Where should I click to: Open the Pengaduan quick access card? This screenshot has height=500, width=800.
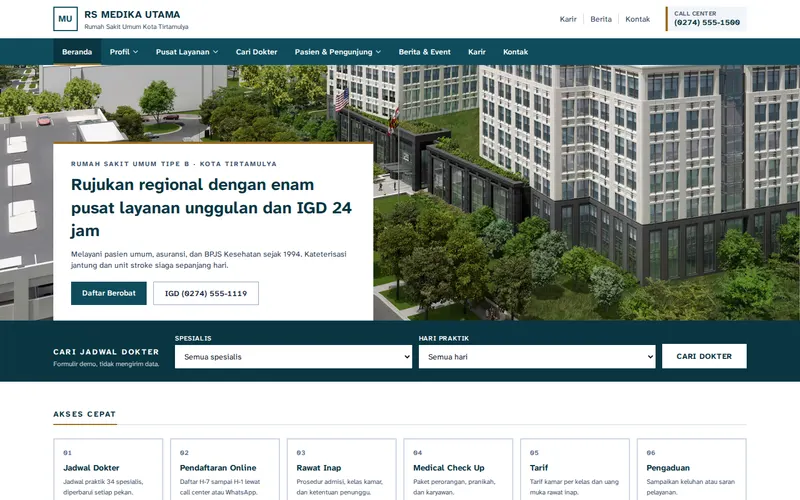point(691,469)
